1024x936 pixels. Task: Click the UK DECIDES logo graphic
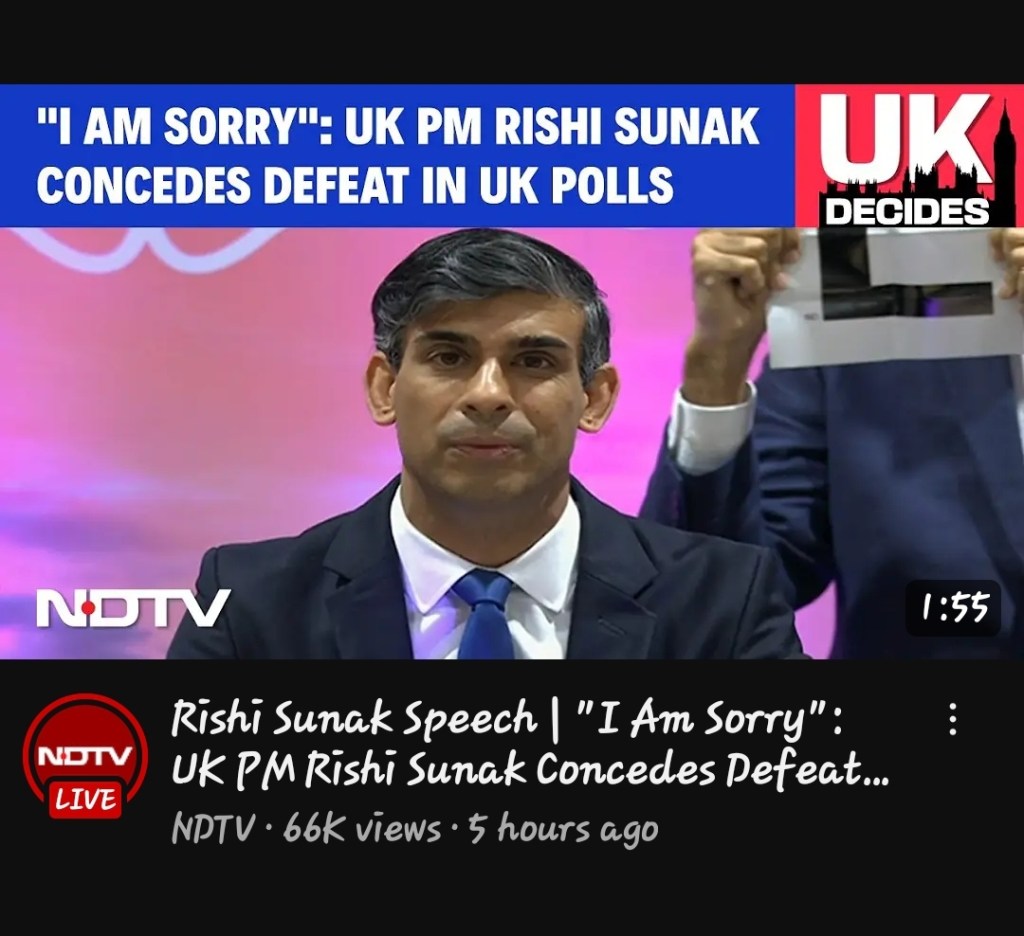pyautogui.click(x=909, y=155)
